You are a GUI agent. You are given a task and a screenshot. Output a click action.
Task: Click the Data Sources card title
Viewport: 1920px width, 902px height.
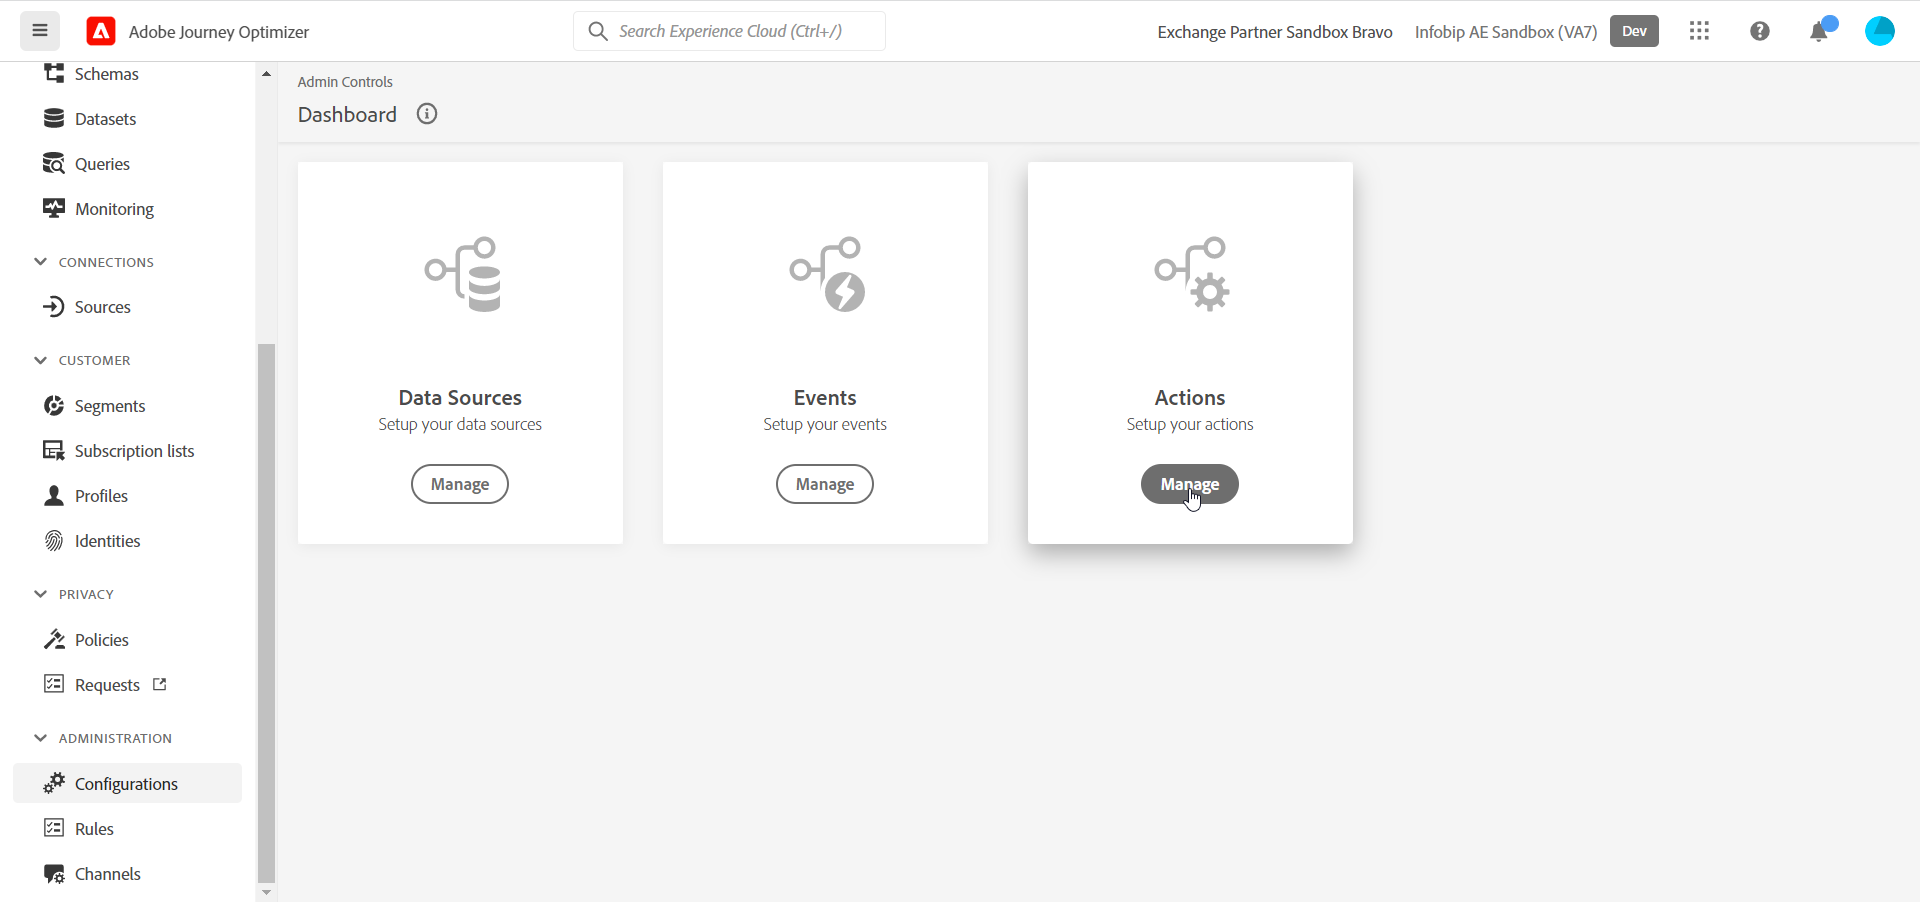click(460, 398)
